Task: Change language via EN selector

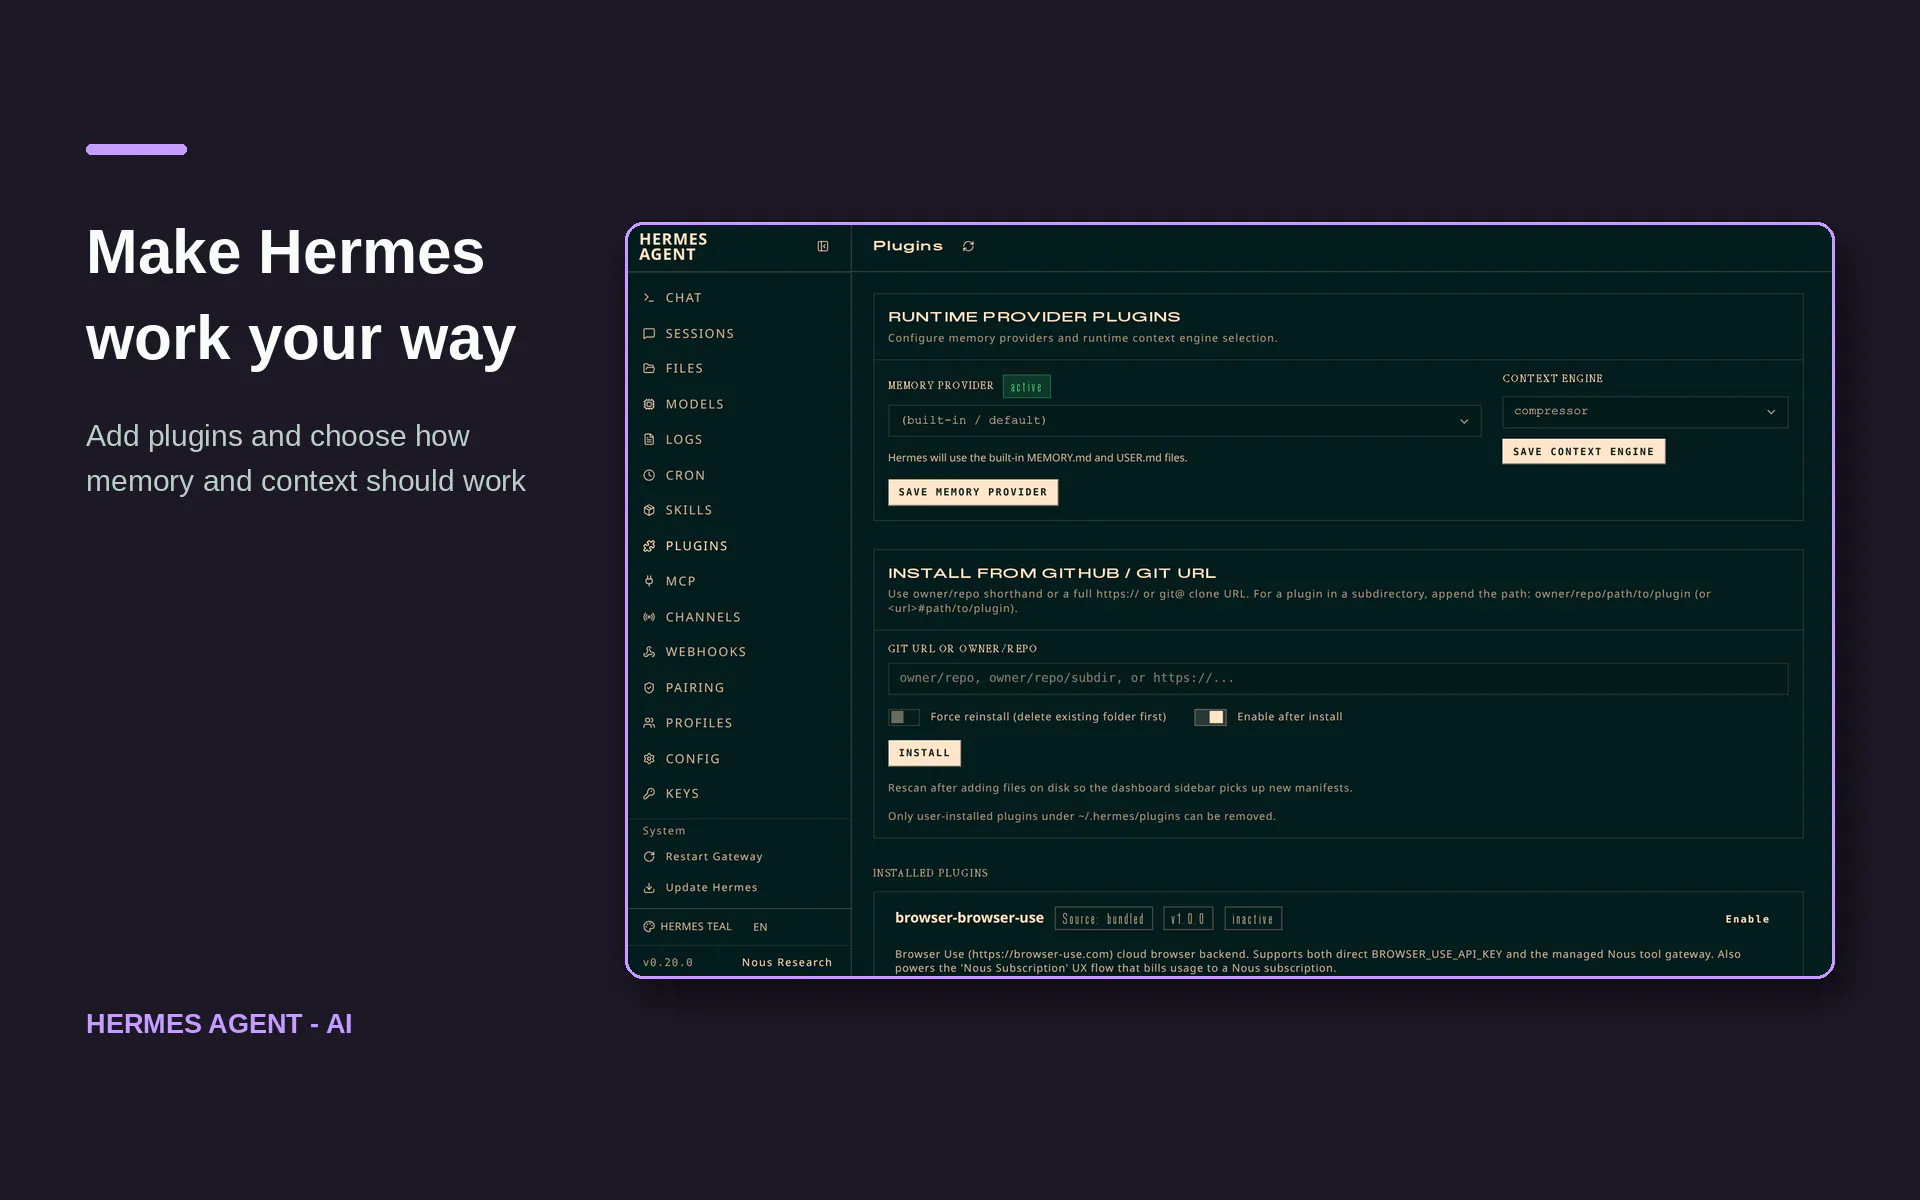Action: coord(760,927)
